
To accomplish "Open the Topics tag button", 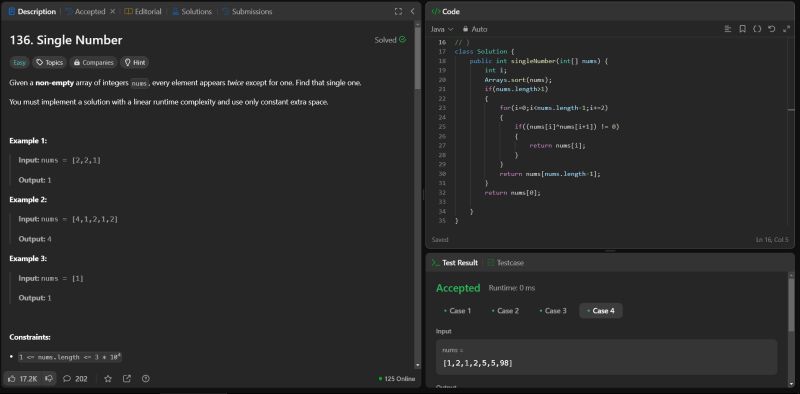I will 49,62.
